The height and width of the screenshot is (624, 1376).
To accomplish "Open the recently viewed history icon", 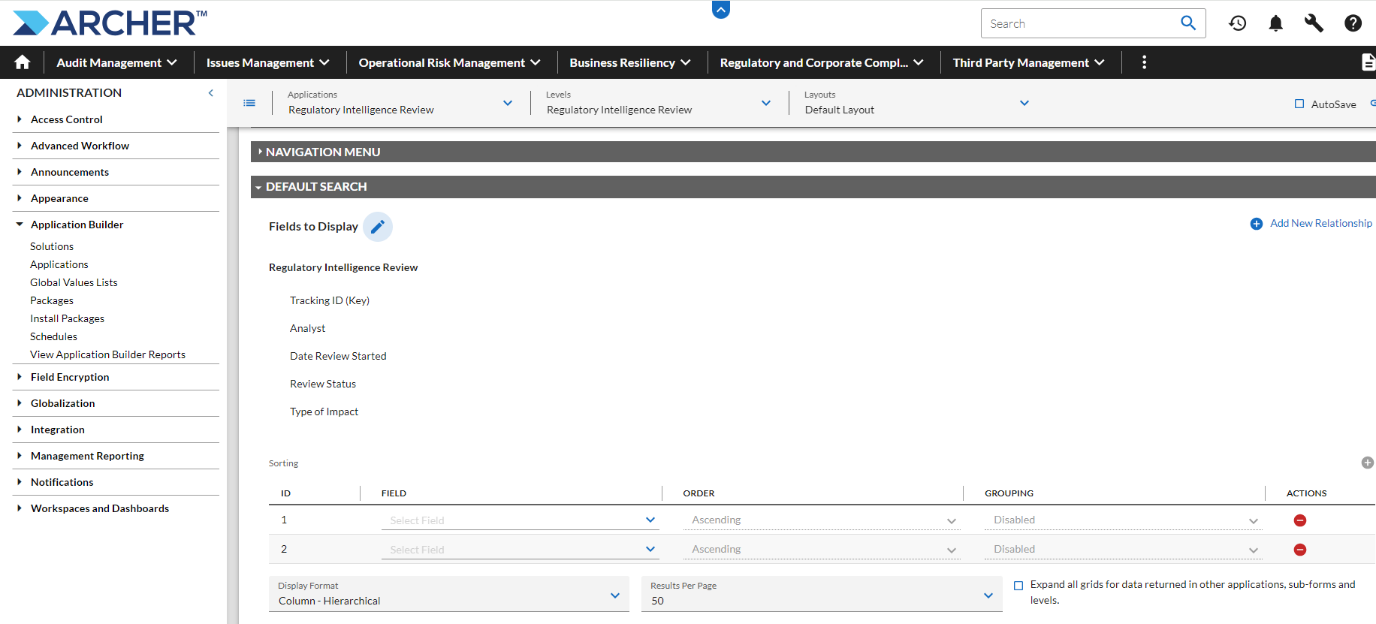I will point(1237,23).
